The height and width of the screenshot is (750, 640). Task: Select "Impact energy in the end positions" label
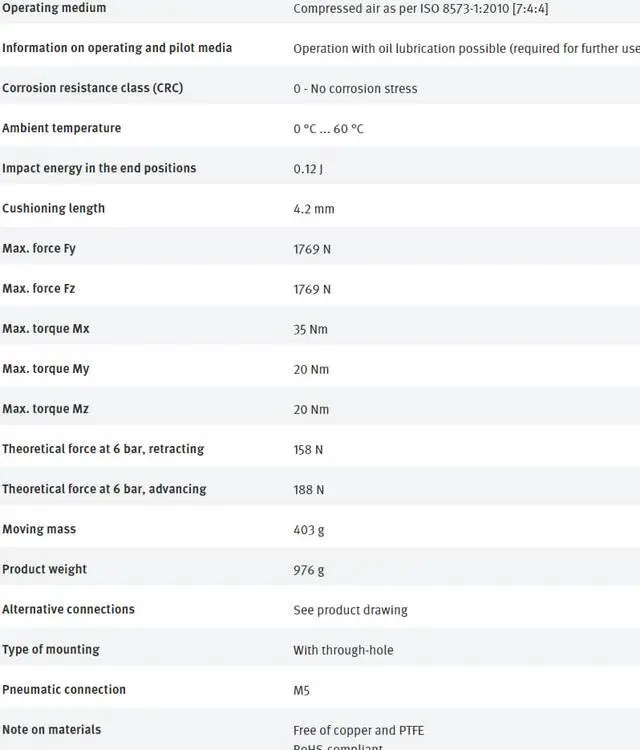point(99,168)
